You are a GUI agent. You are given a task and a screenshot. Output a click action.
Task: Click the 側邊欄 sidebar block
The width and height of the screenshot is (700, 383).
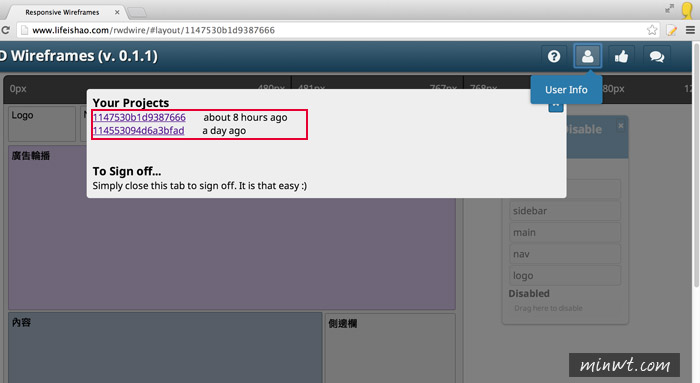coord(390,347)
